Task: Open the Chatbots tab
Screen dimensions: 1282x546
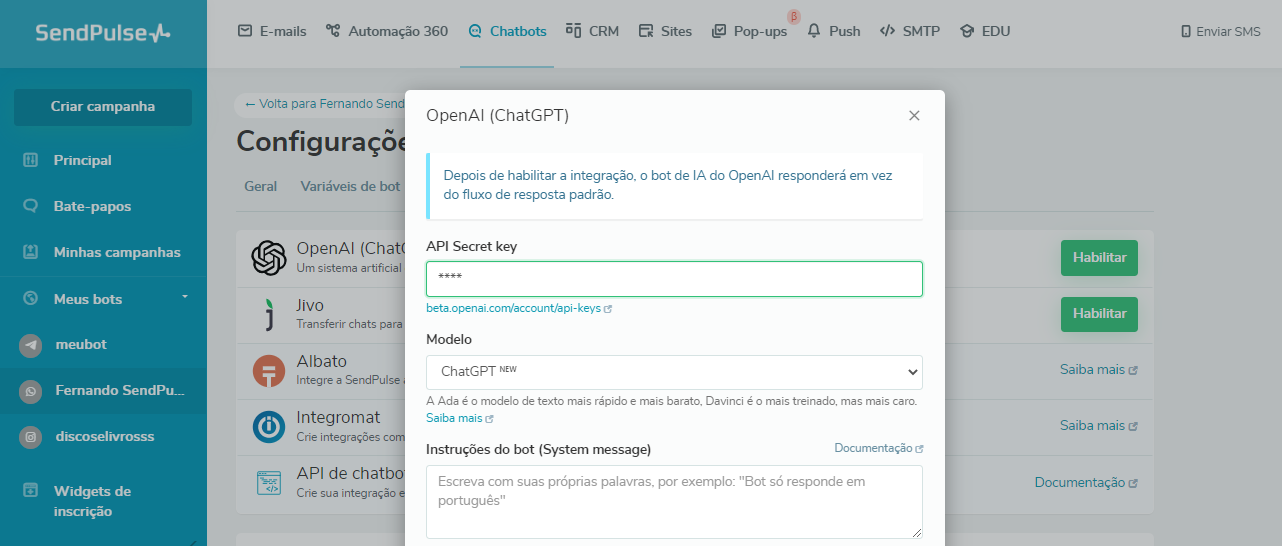Action: (x=507, y=32)
